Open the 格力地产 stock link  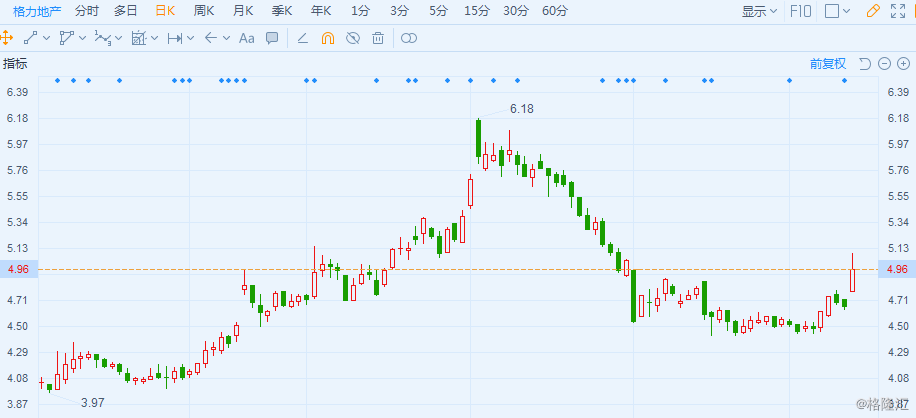pos(37,11)
